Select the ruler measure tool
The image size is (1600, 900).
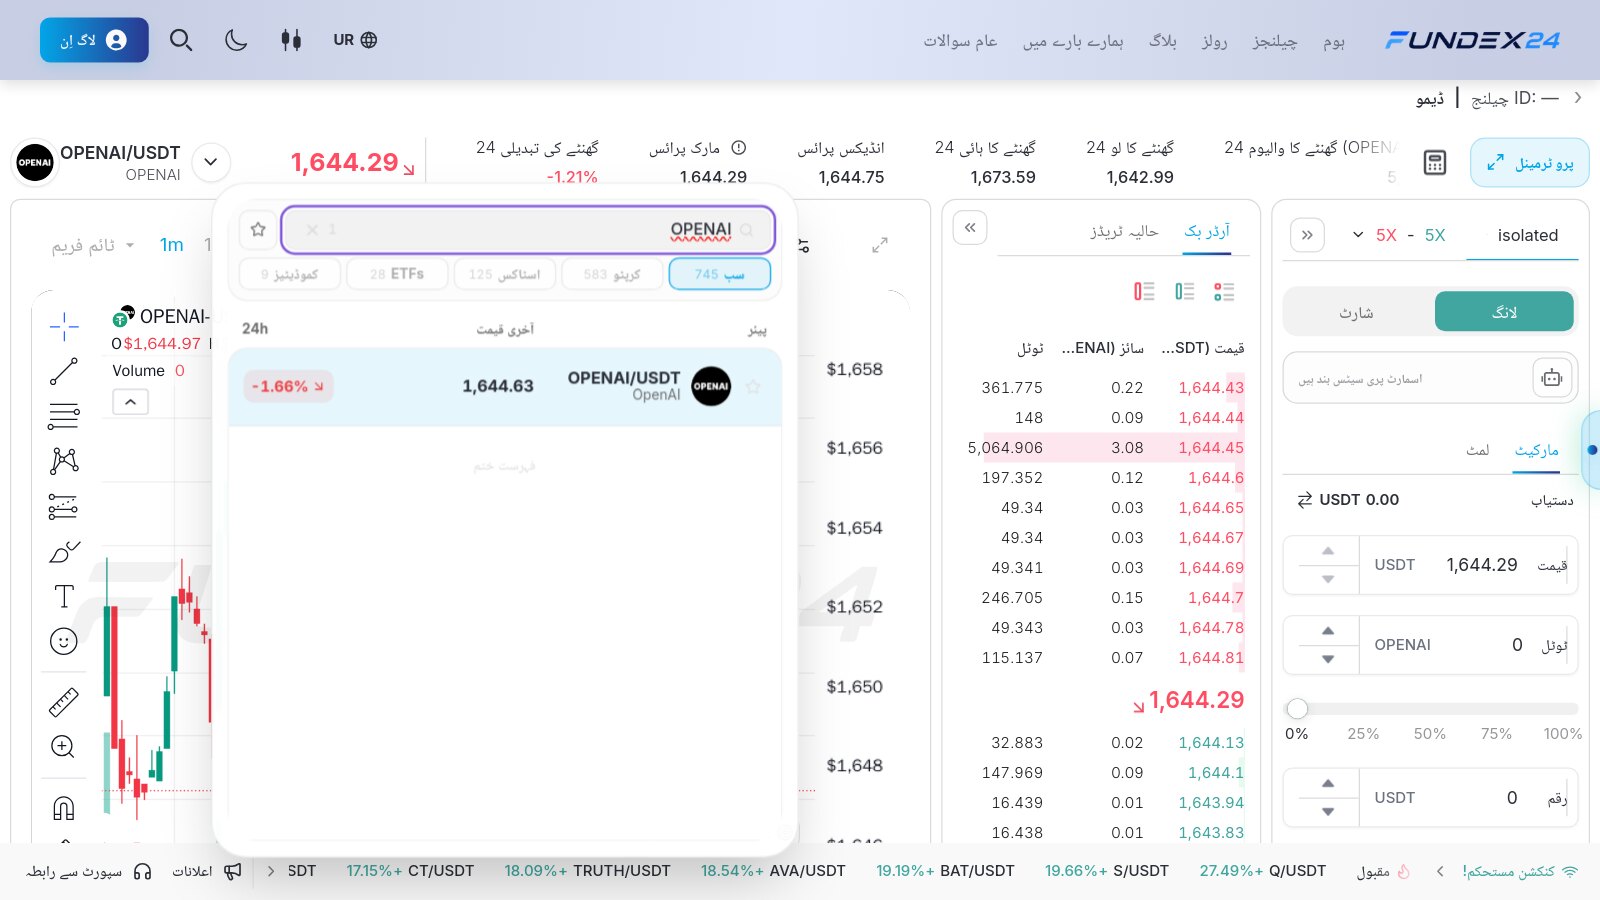(64, 702)
